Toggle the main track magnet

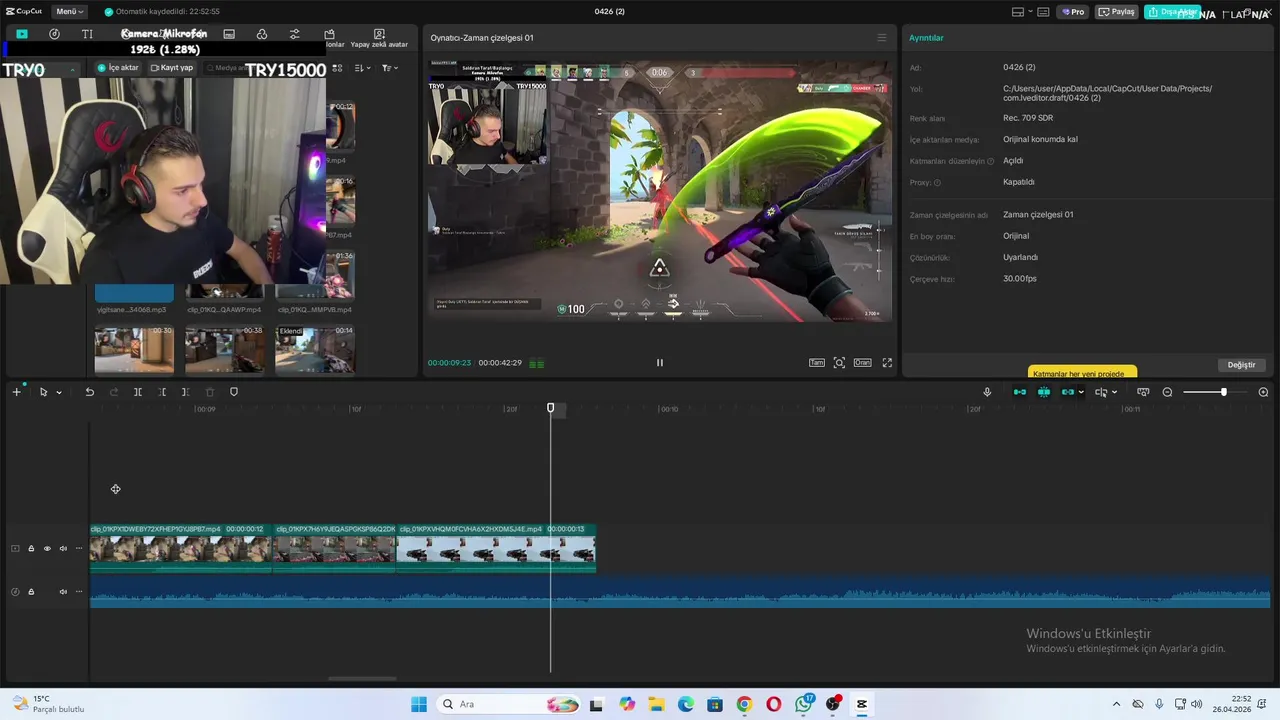click(1020, 392)
